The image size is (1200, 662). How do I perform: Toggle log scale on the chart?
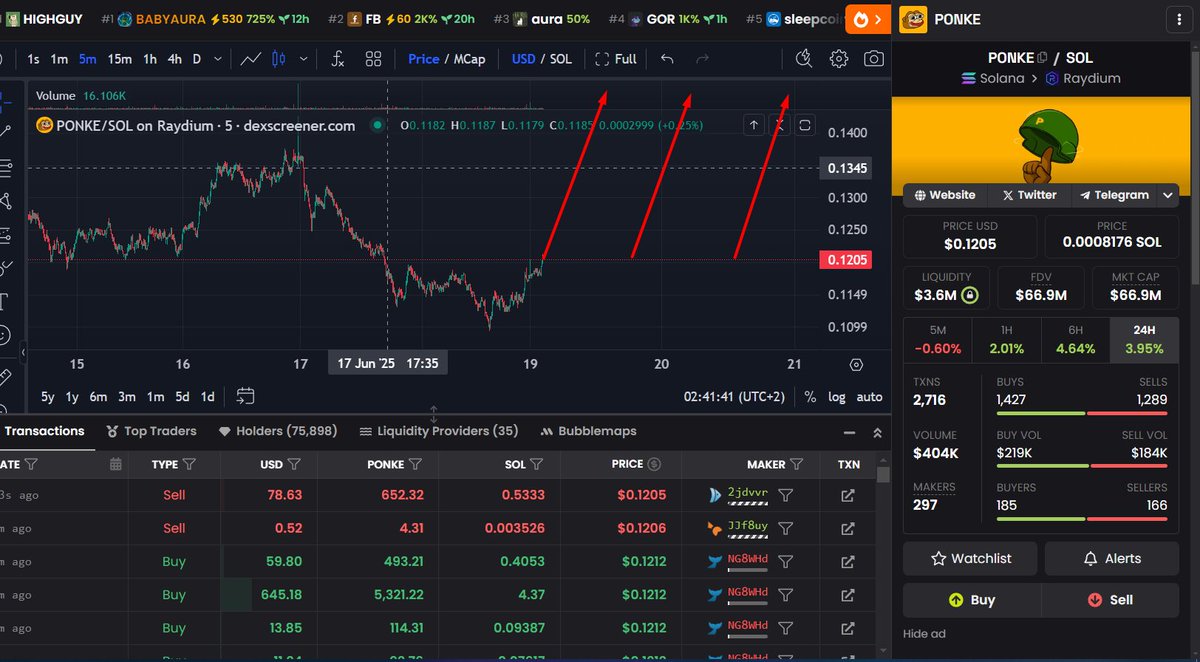pyautogui.click(x=837, y=397)
